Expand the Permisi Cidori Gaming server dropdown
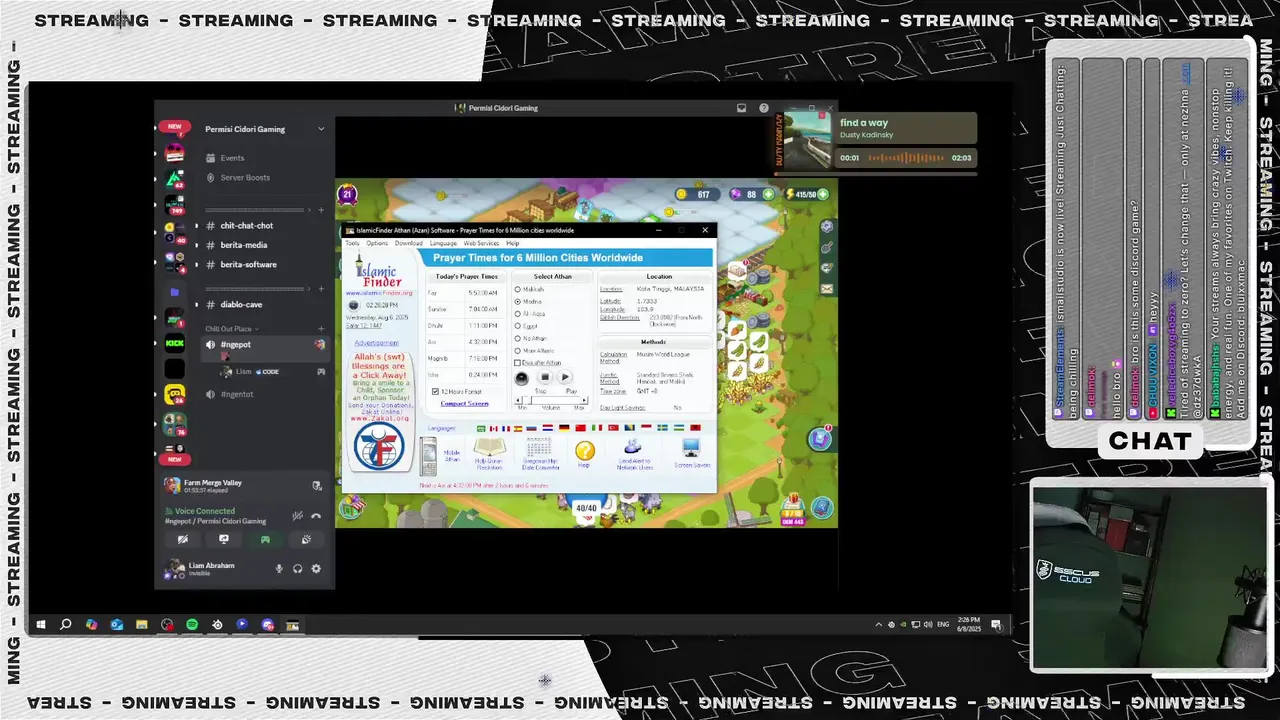Viewport: 1280px width, 720px height. 320,129
